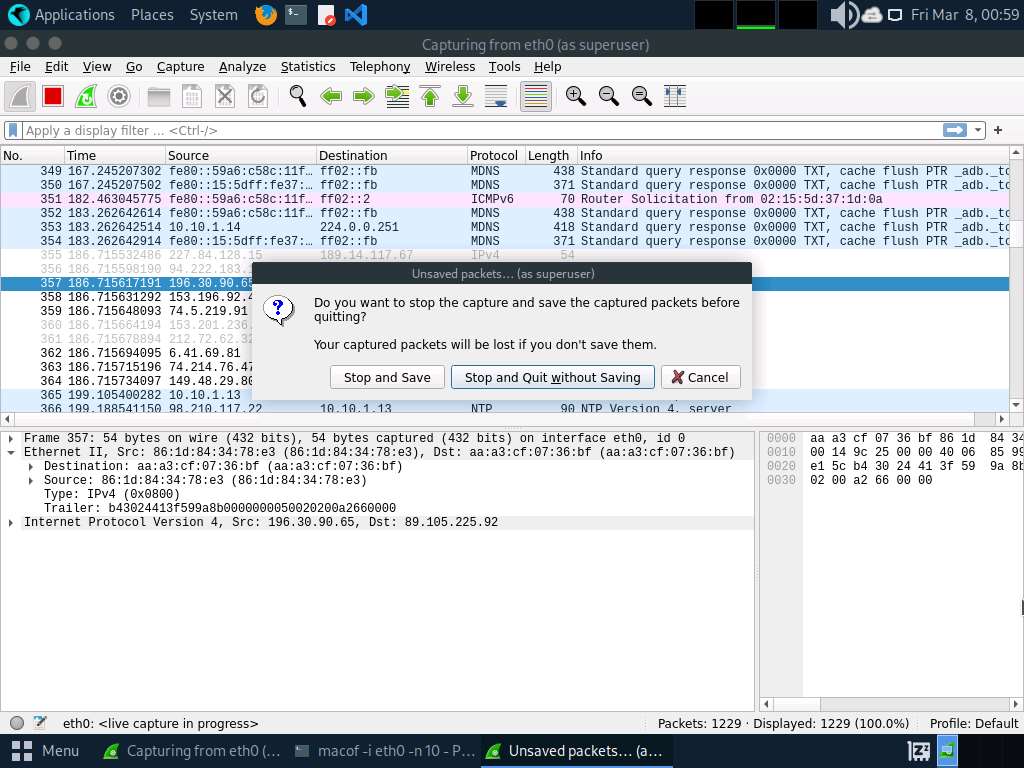
Task: Select packet 351 ICMPv6 Router Solicitation row
Action: 505,199
